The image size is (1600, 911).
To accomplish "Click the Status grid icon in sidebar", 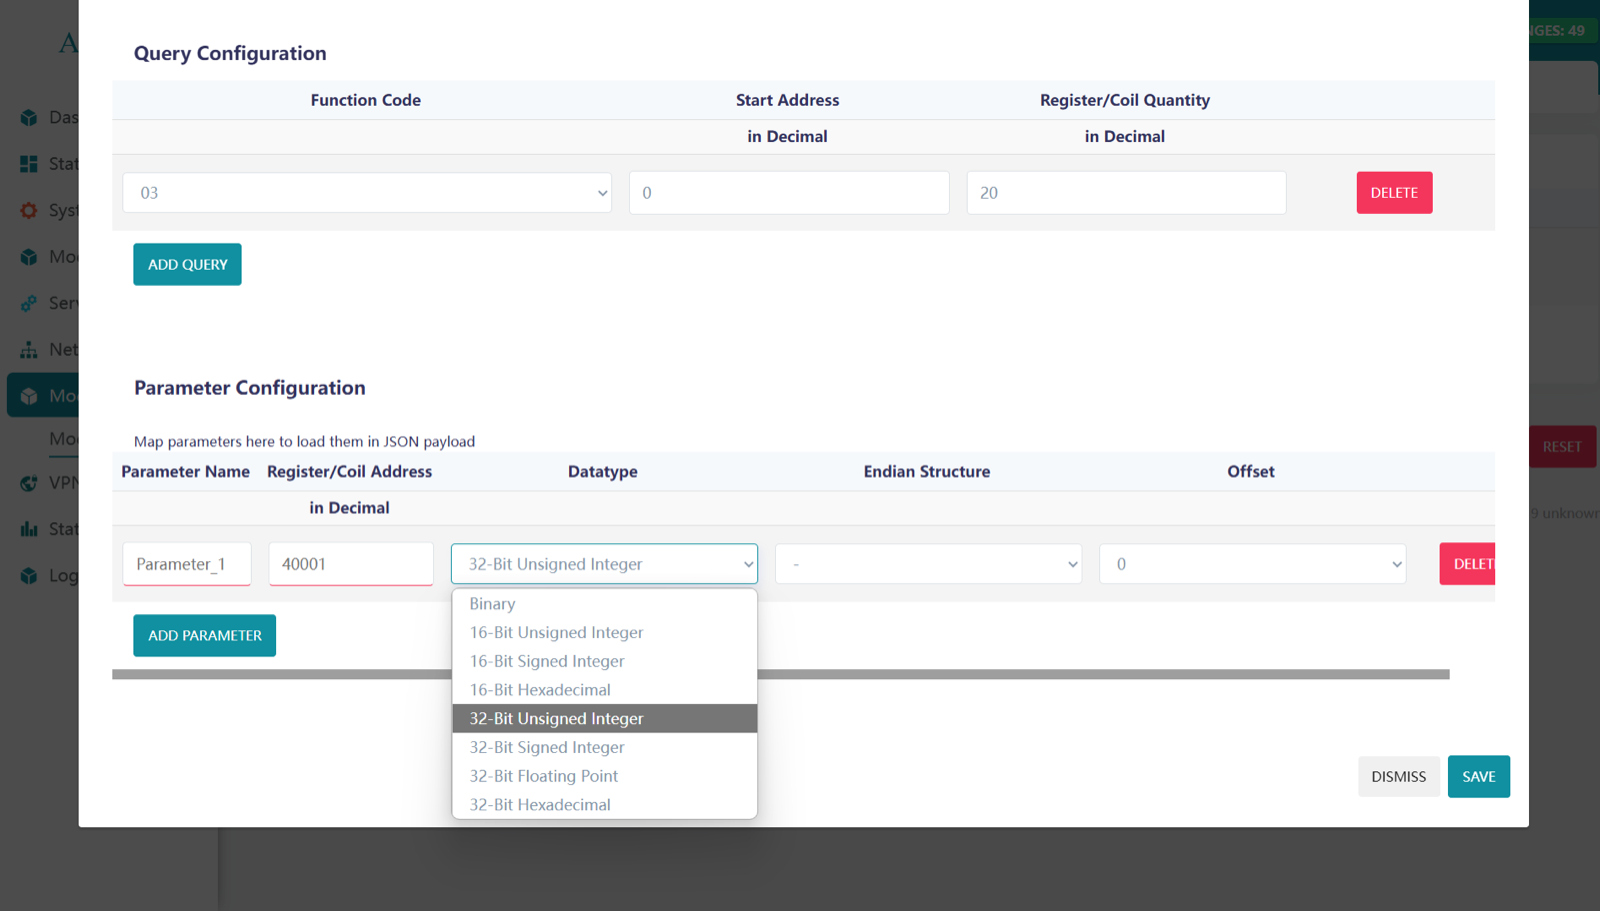I will click(28, 163).
